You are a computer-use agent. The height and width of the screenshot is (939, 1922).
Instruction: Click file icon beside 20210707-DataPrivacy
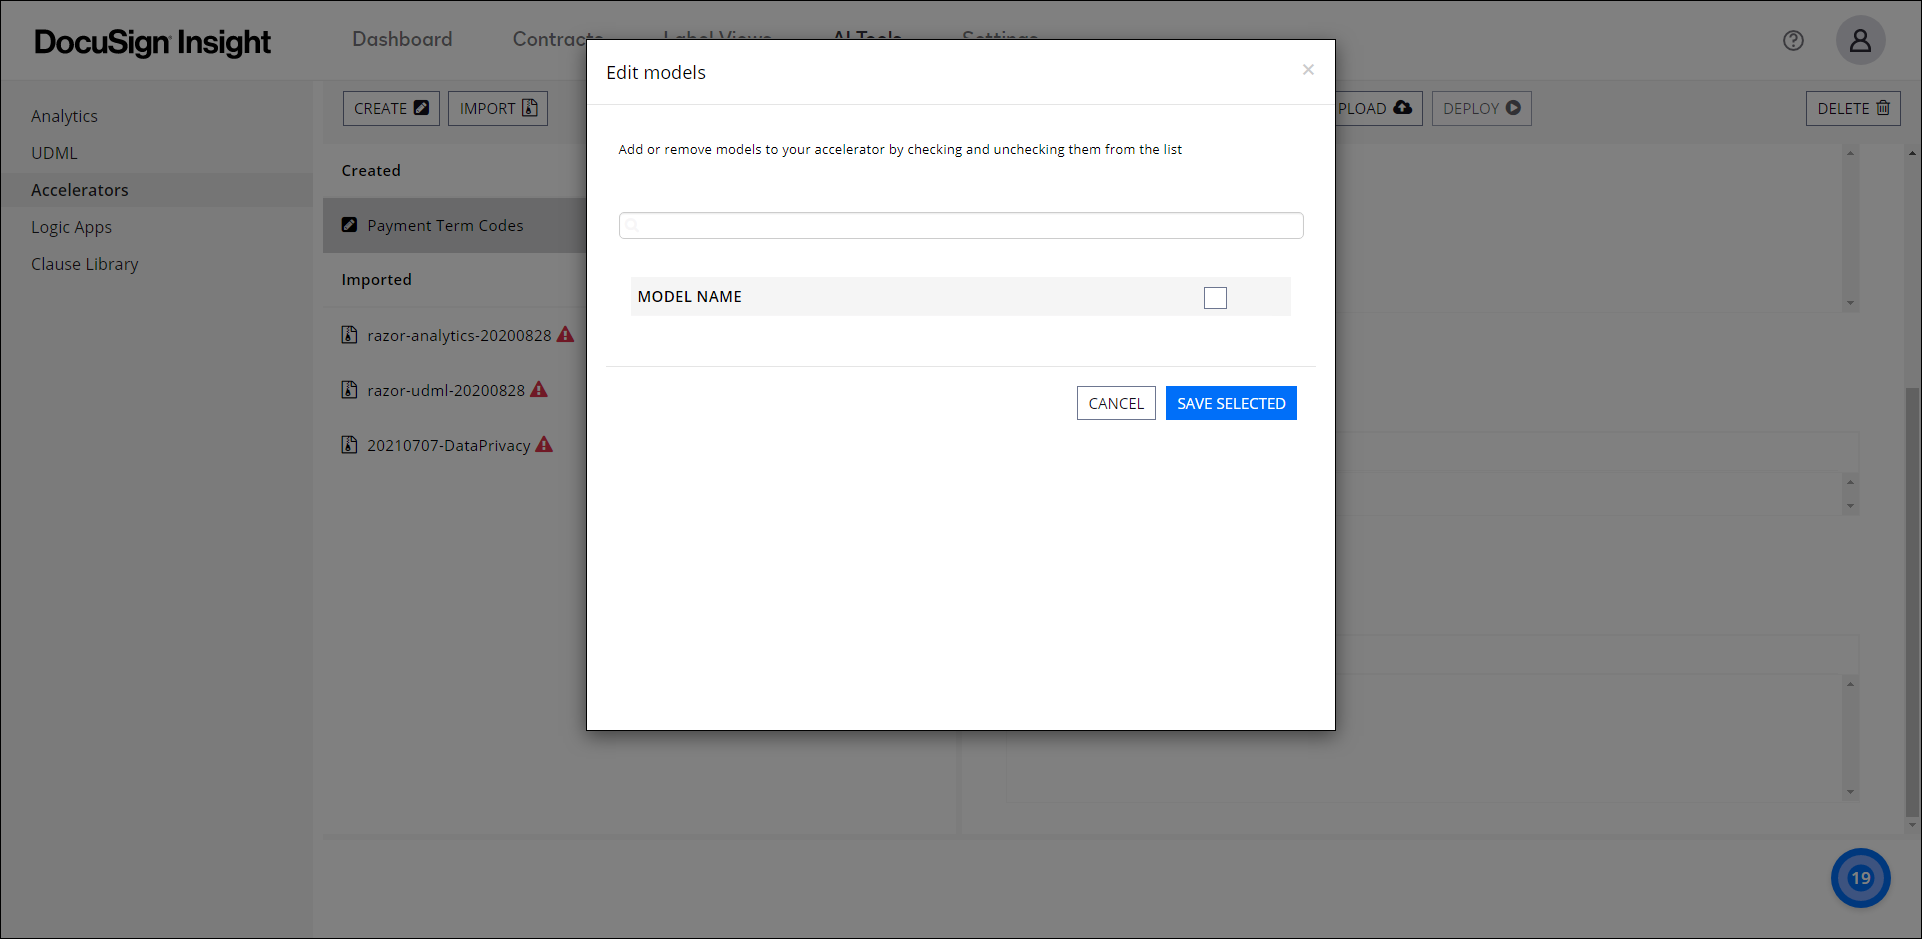349,444
